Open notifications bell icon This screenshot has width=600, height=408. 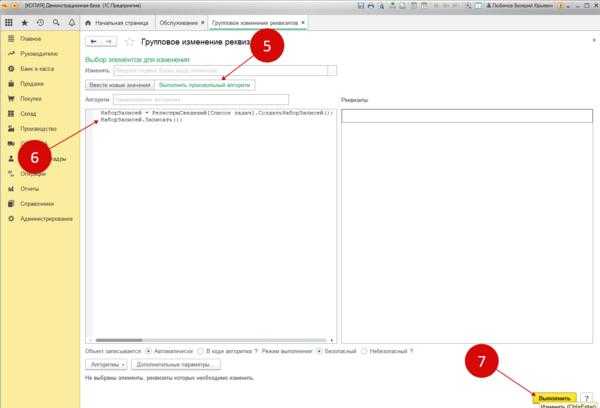(x=72, y=23)
